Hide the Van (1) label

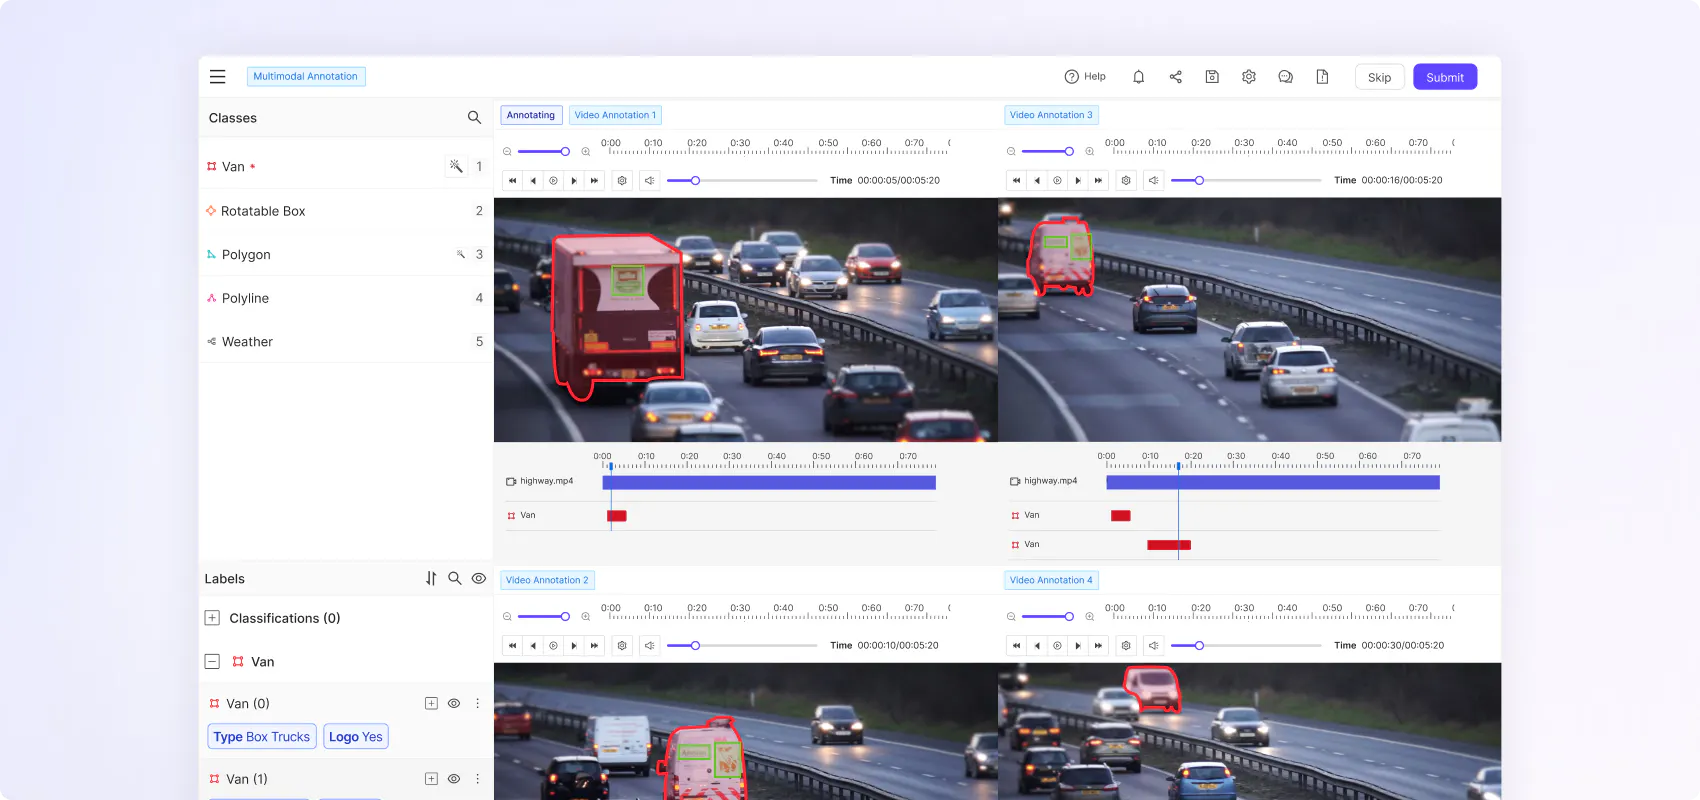coord(454,779)
